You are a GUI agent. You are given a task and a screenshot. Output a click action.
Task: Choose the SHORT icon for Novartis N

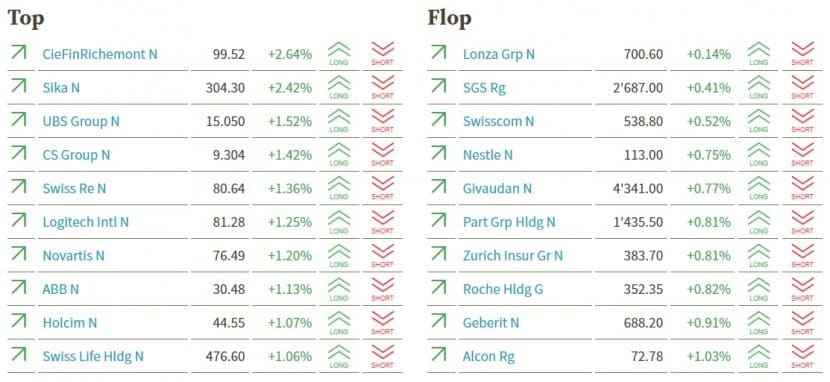383,256
